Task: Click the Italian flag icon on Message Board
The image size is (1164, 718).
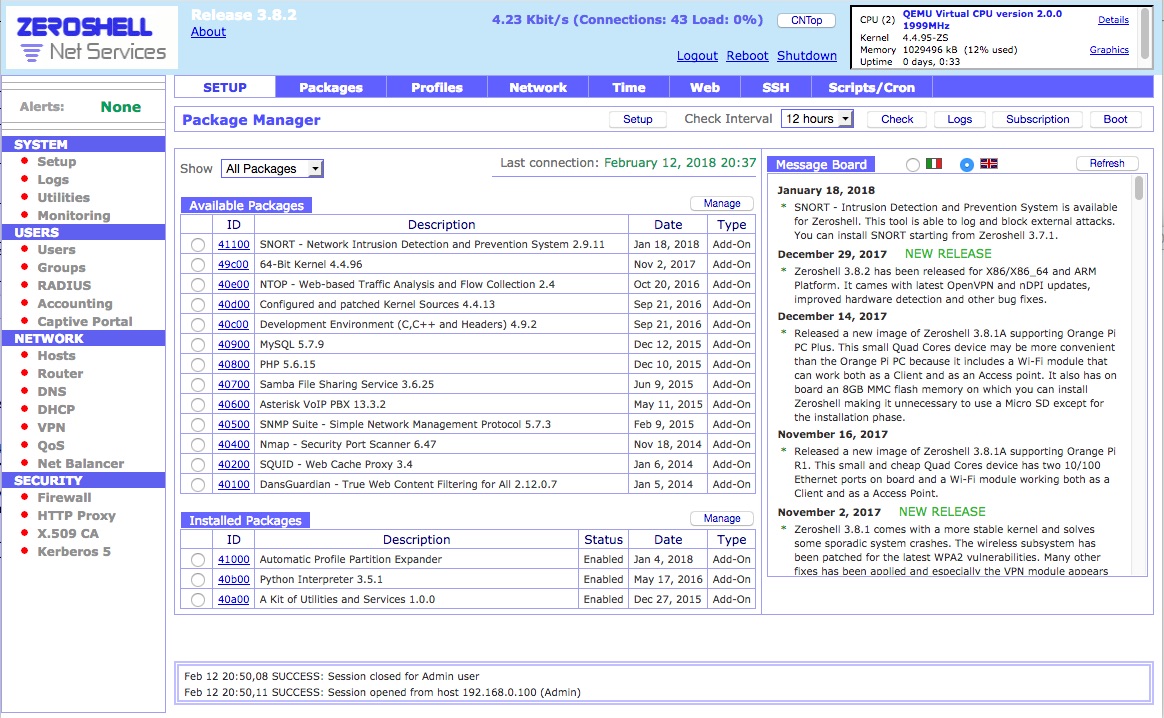Action: 933,164
